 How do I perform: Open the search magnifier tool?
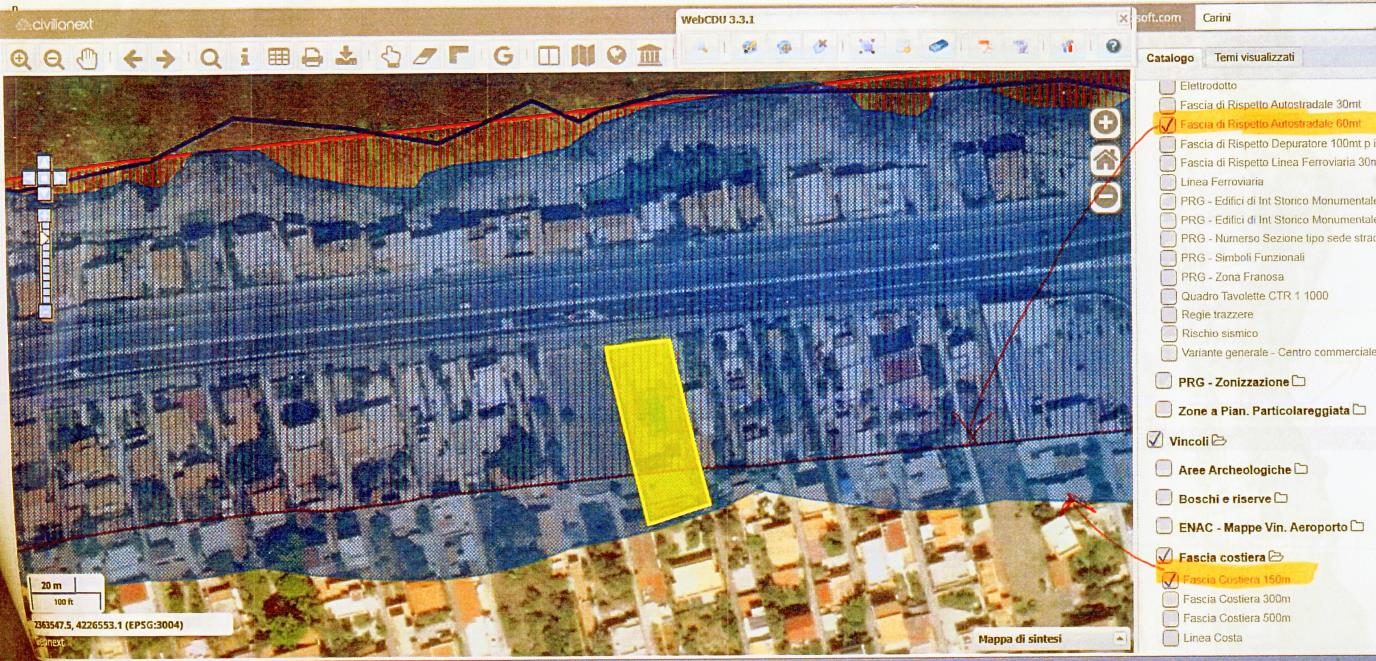click(210, 58)
